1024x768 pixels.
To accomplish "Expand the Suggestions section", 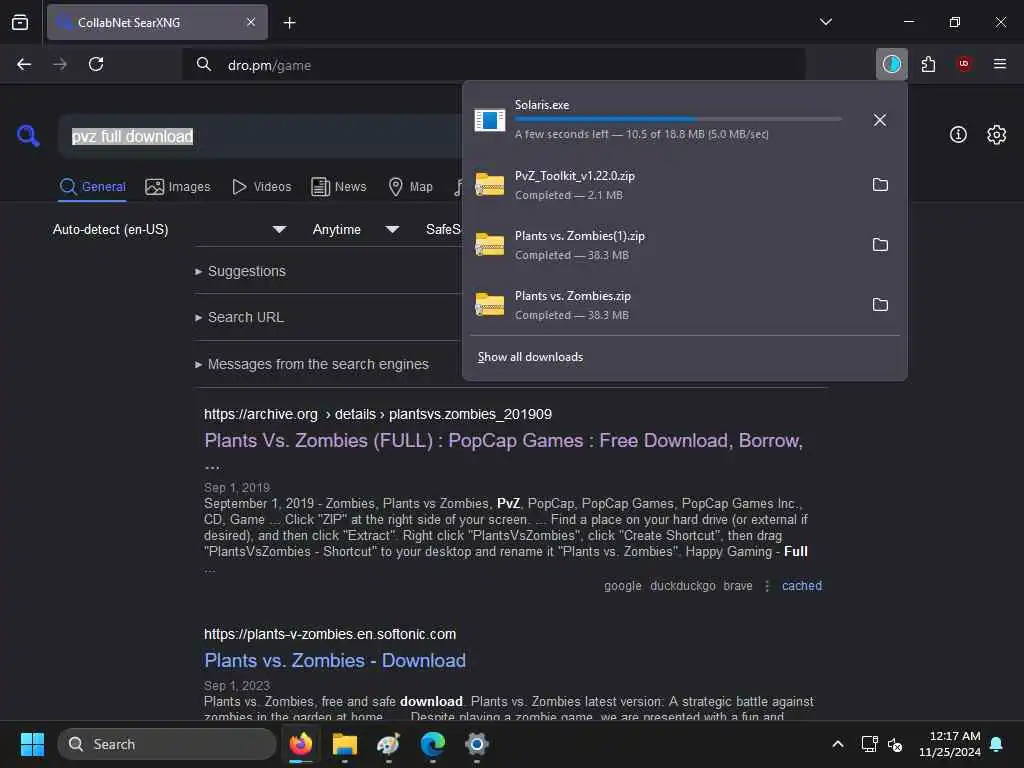I will (240, 272).
